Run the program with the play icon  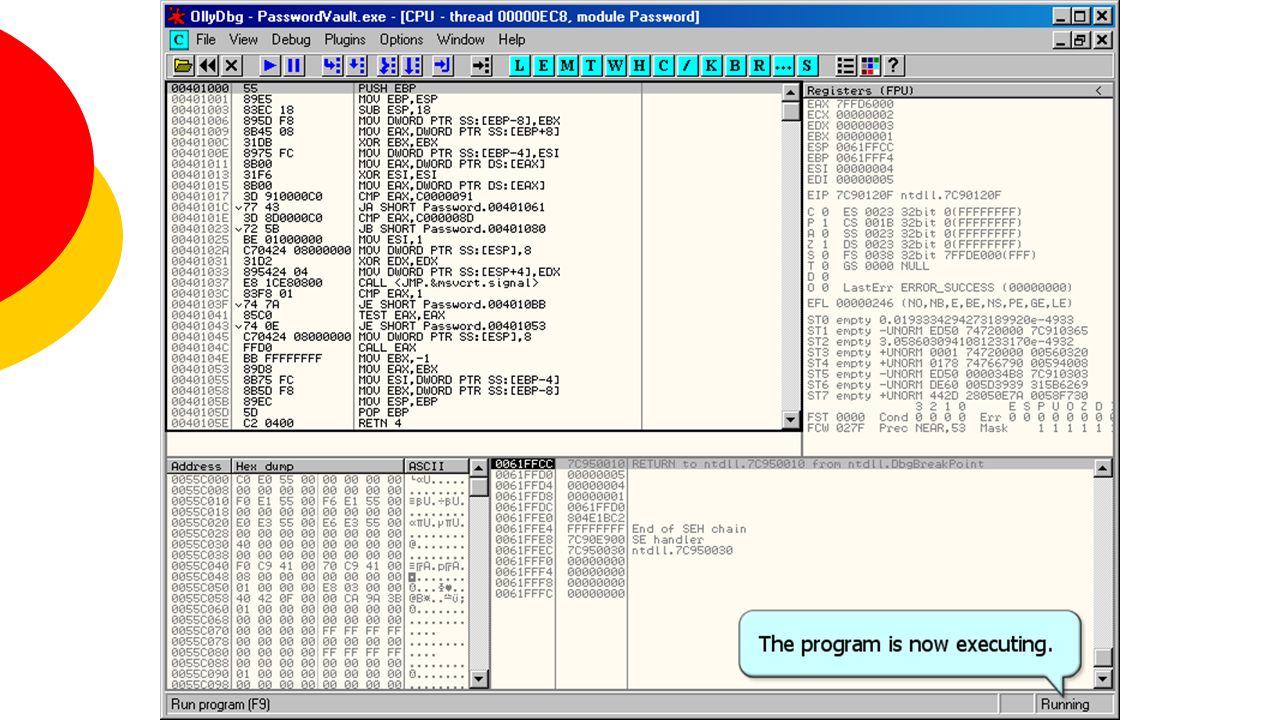(270, 66)
